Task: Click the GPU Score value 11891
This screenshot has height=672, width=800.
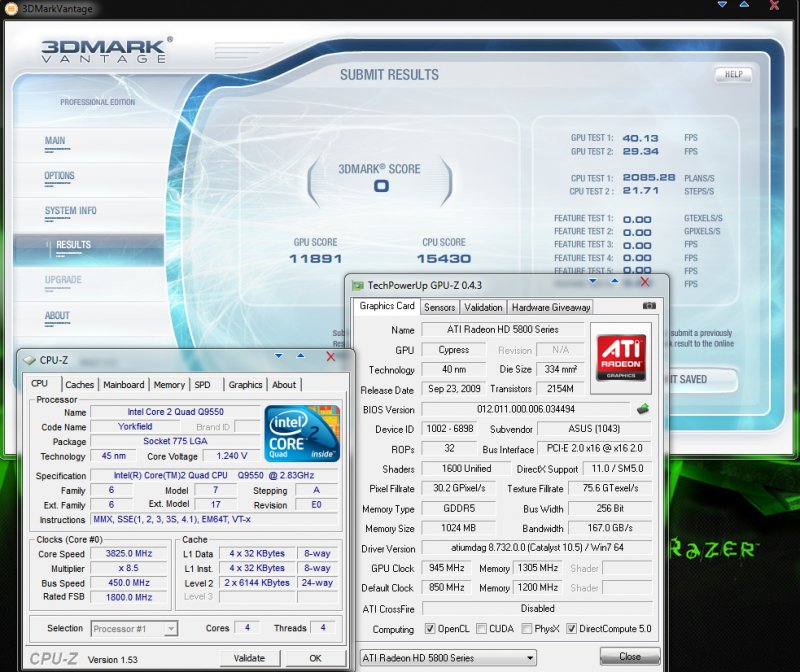Action: tap(315, 259)
